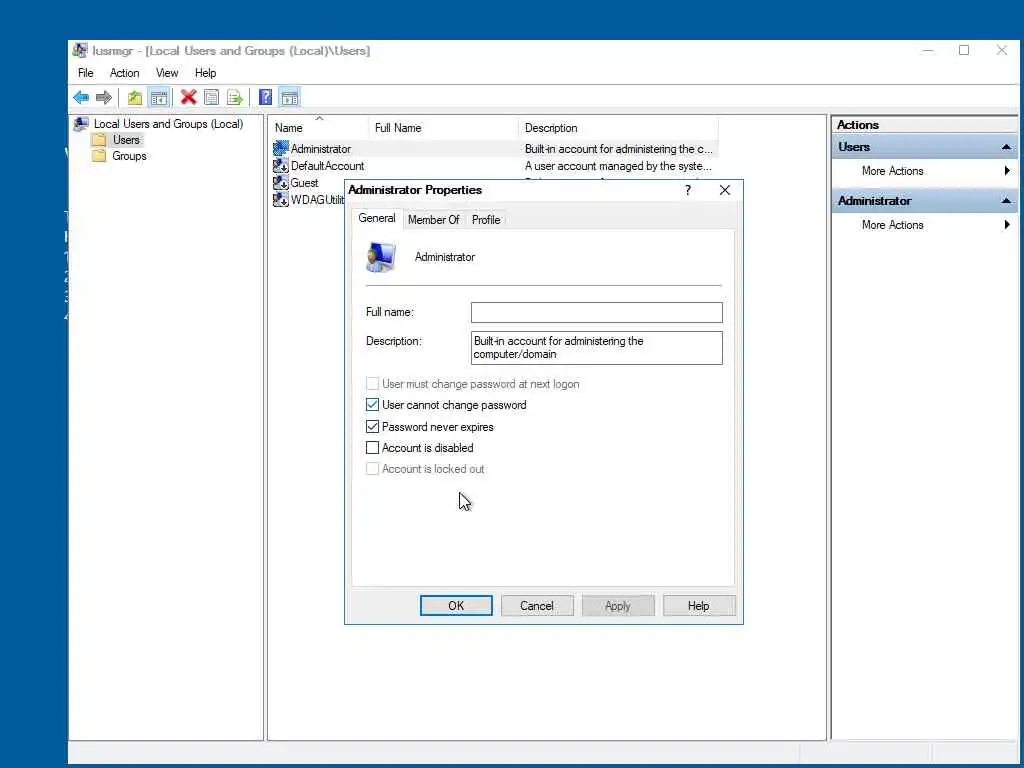Toggle the Show/Hide Console Tree icon

coord(159,98)
